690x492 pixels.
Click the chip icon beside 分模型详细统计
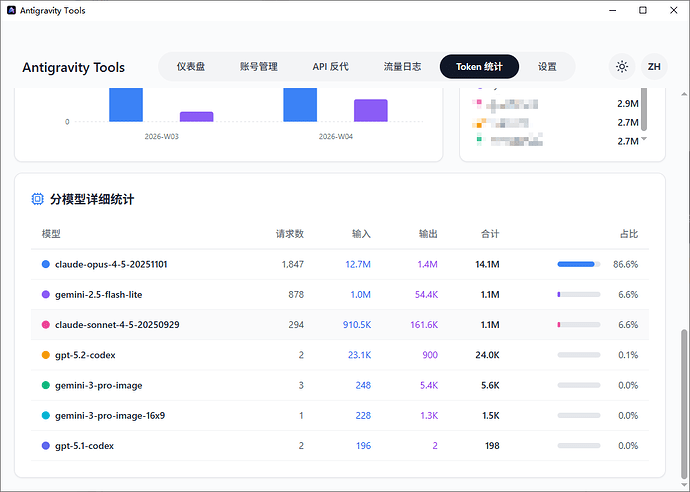click(38, 199)
